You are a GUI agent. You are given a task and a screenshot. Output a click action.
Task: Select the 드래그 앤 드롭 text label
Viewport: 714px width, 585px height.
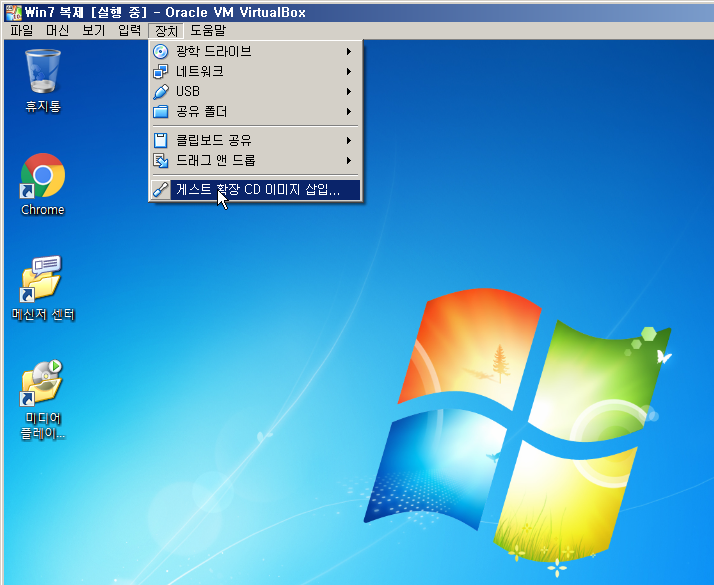(215, 160)
